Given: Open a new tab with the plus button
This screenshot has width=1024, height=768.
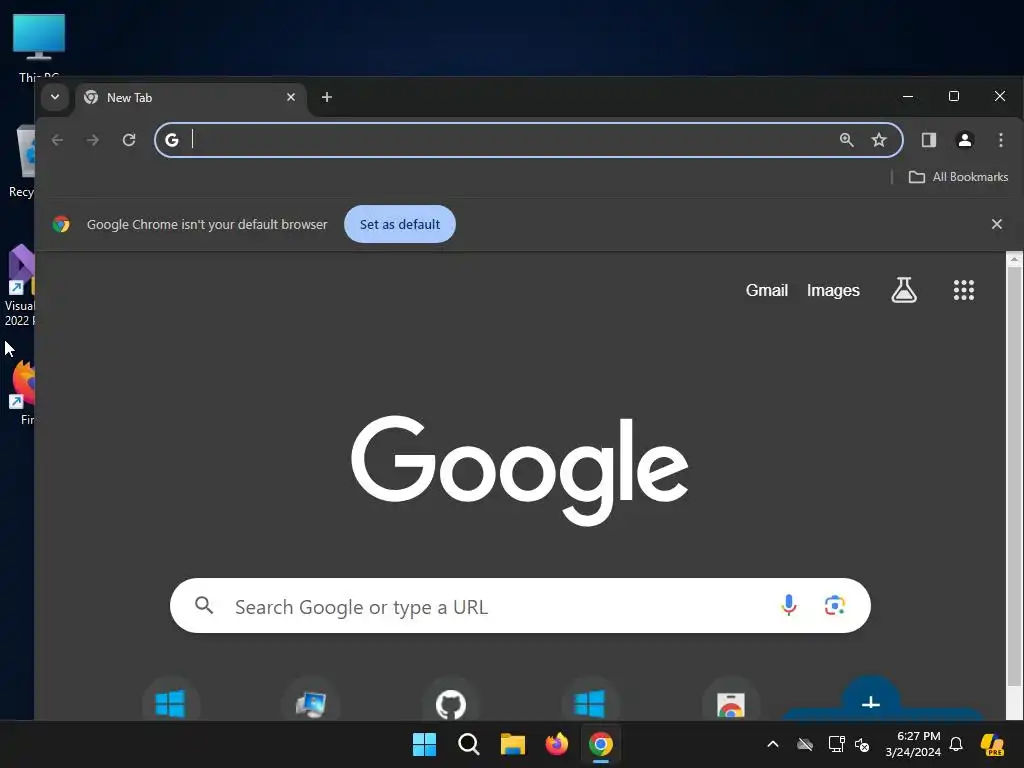Looking at the screenshot, I should [x=327, y=97].
